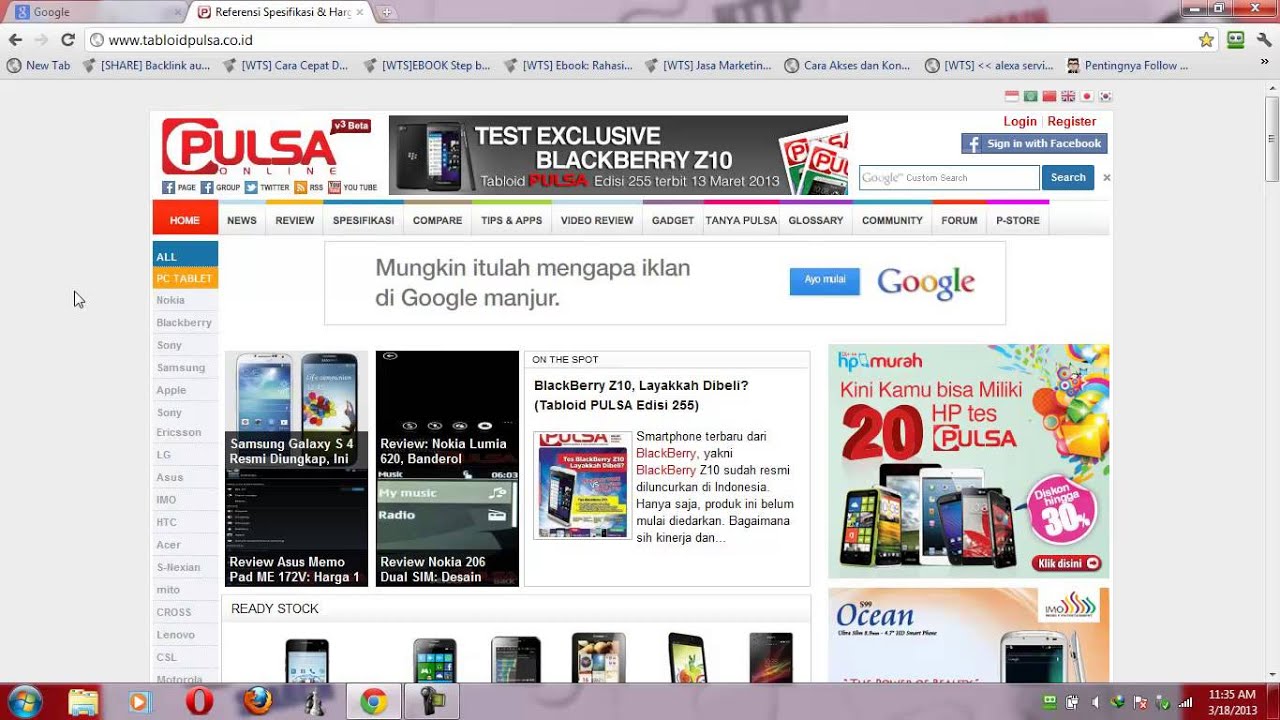Select the Korean flag language icon
This screenshot has height=720, width=1280.
[x=1105, y=97]
